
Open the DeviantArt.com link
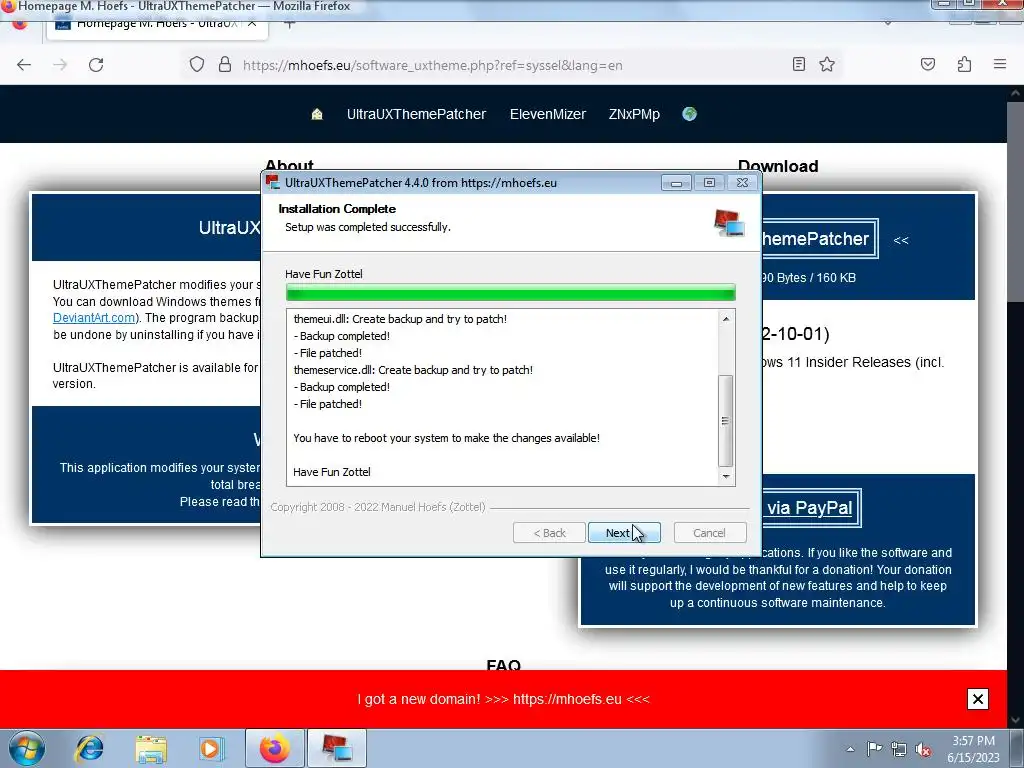pyautogui.click(x=94, y=318)
